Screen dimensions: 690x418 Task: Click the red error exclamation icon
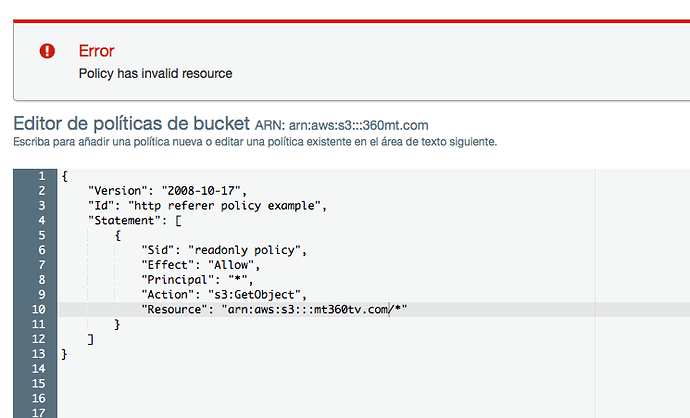[47, 51]
